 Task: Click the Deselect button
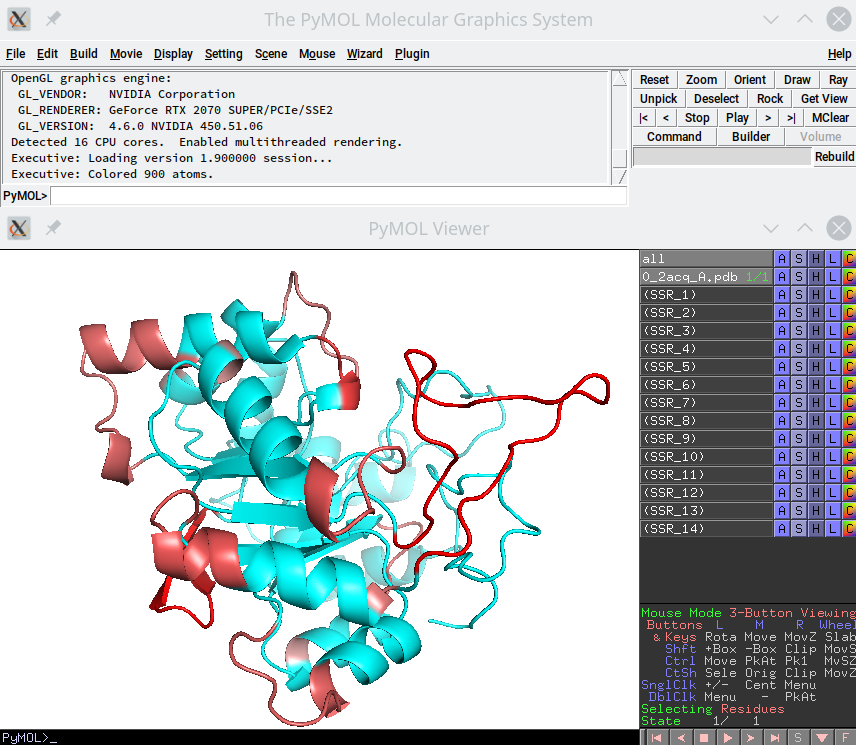tap(716, 99)
